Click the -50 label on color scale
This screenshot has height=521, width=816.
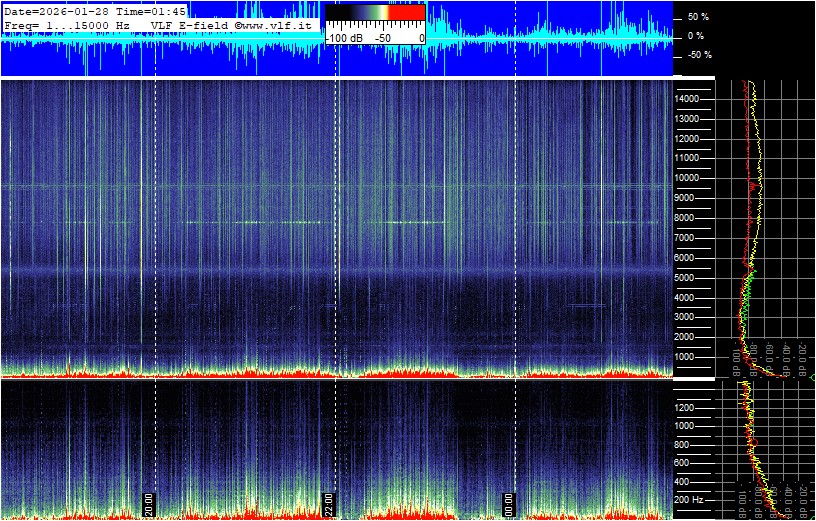382,38
